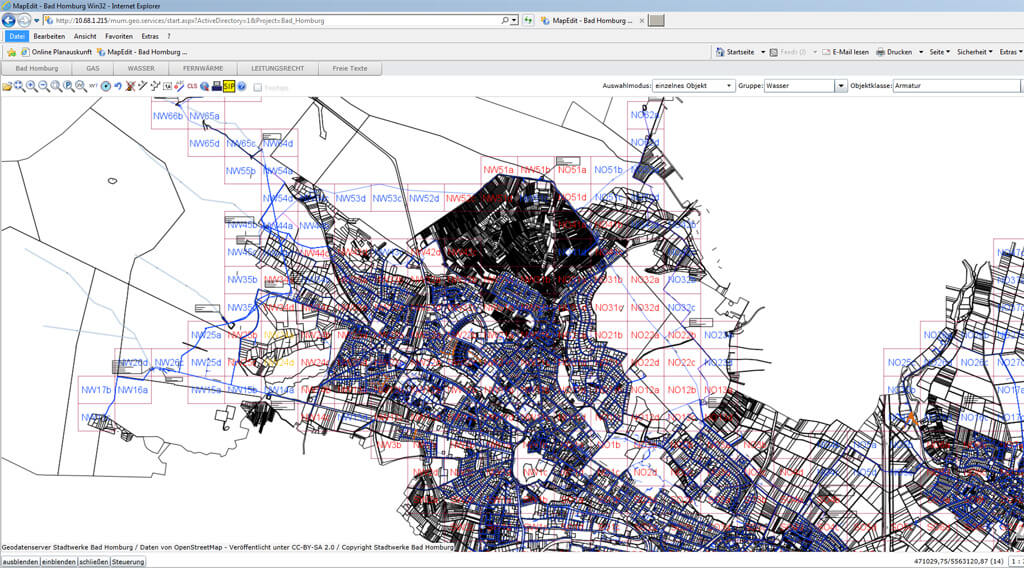Click the Online Planauskunft favorites link
Image resolution: width=1024 pixels, height=568 pixels.
coord(60,52)
